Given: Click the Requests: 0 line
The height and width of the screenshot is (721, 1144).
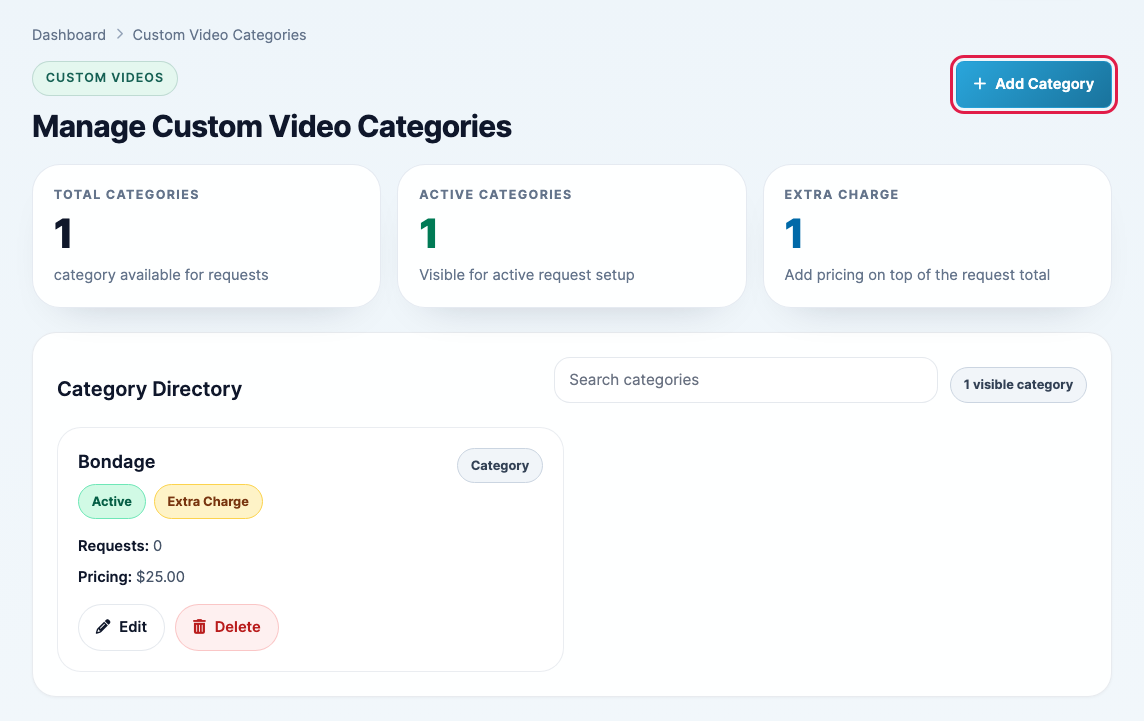Looking at the screenshot, I should (x=120, y=546).
